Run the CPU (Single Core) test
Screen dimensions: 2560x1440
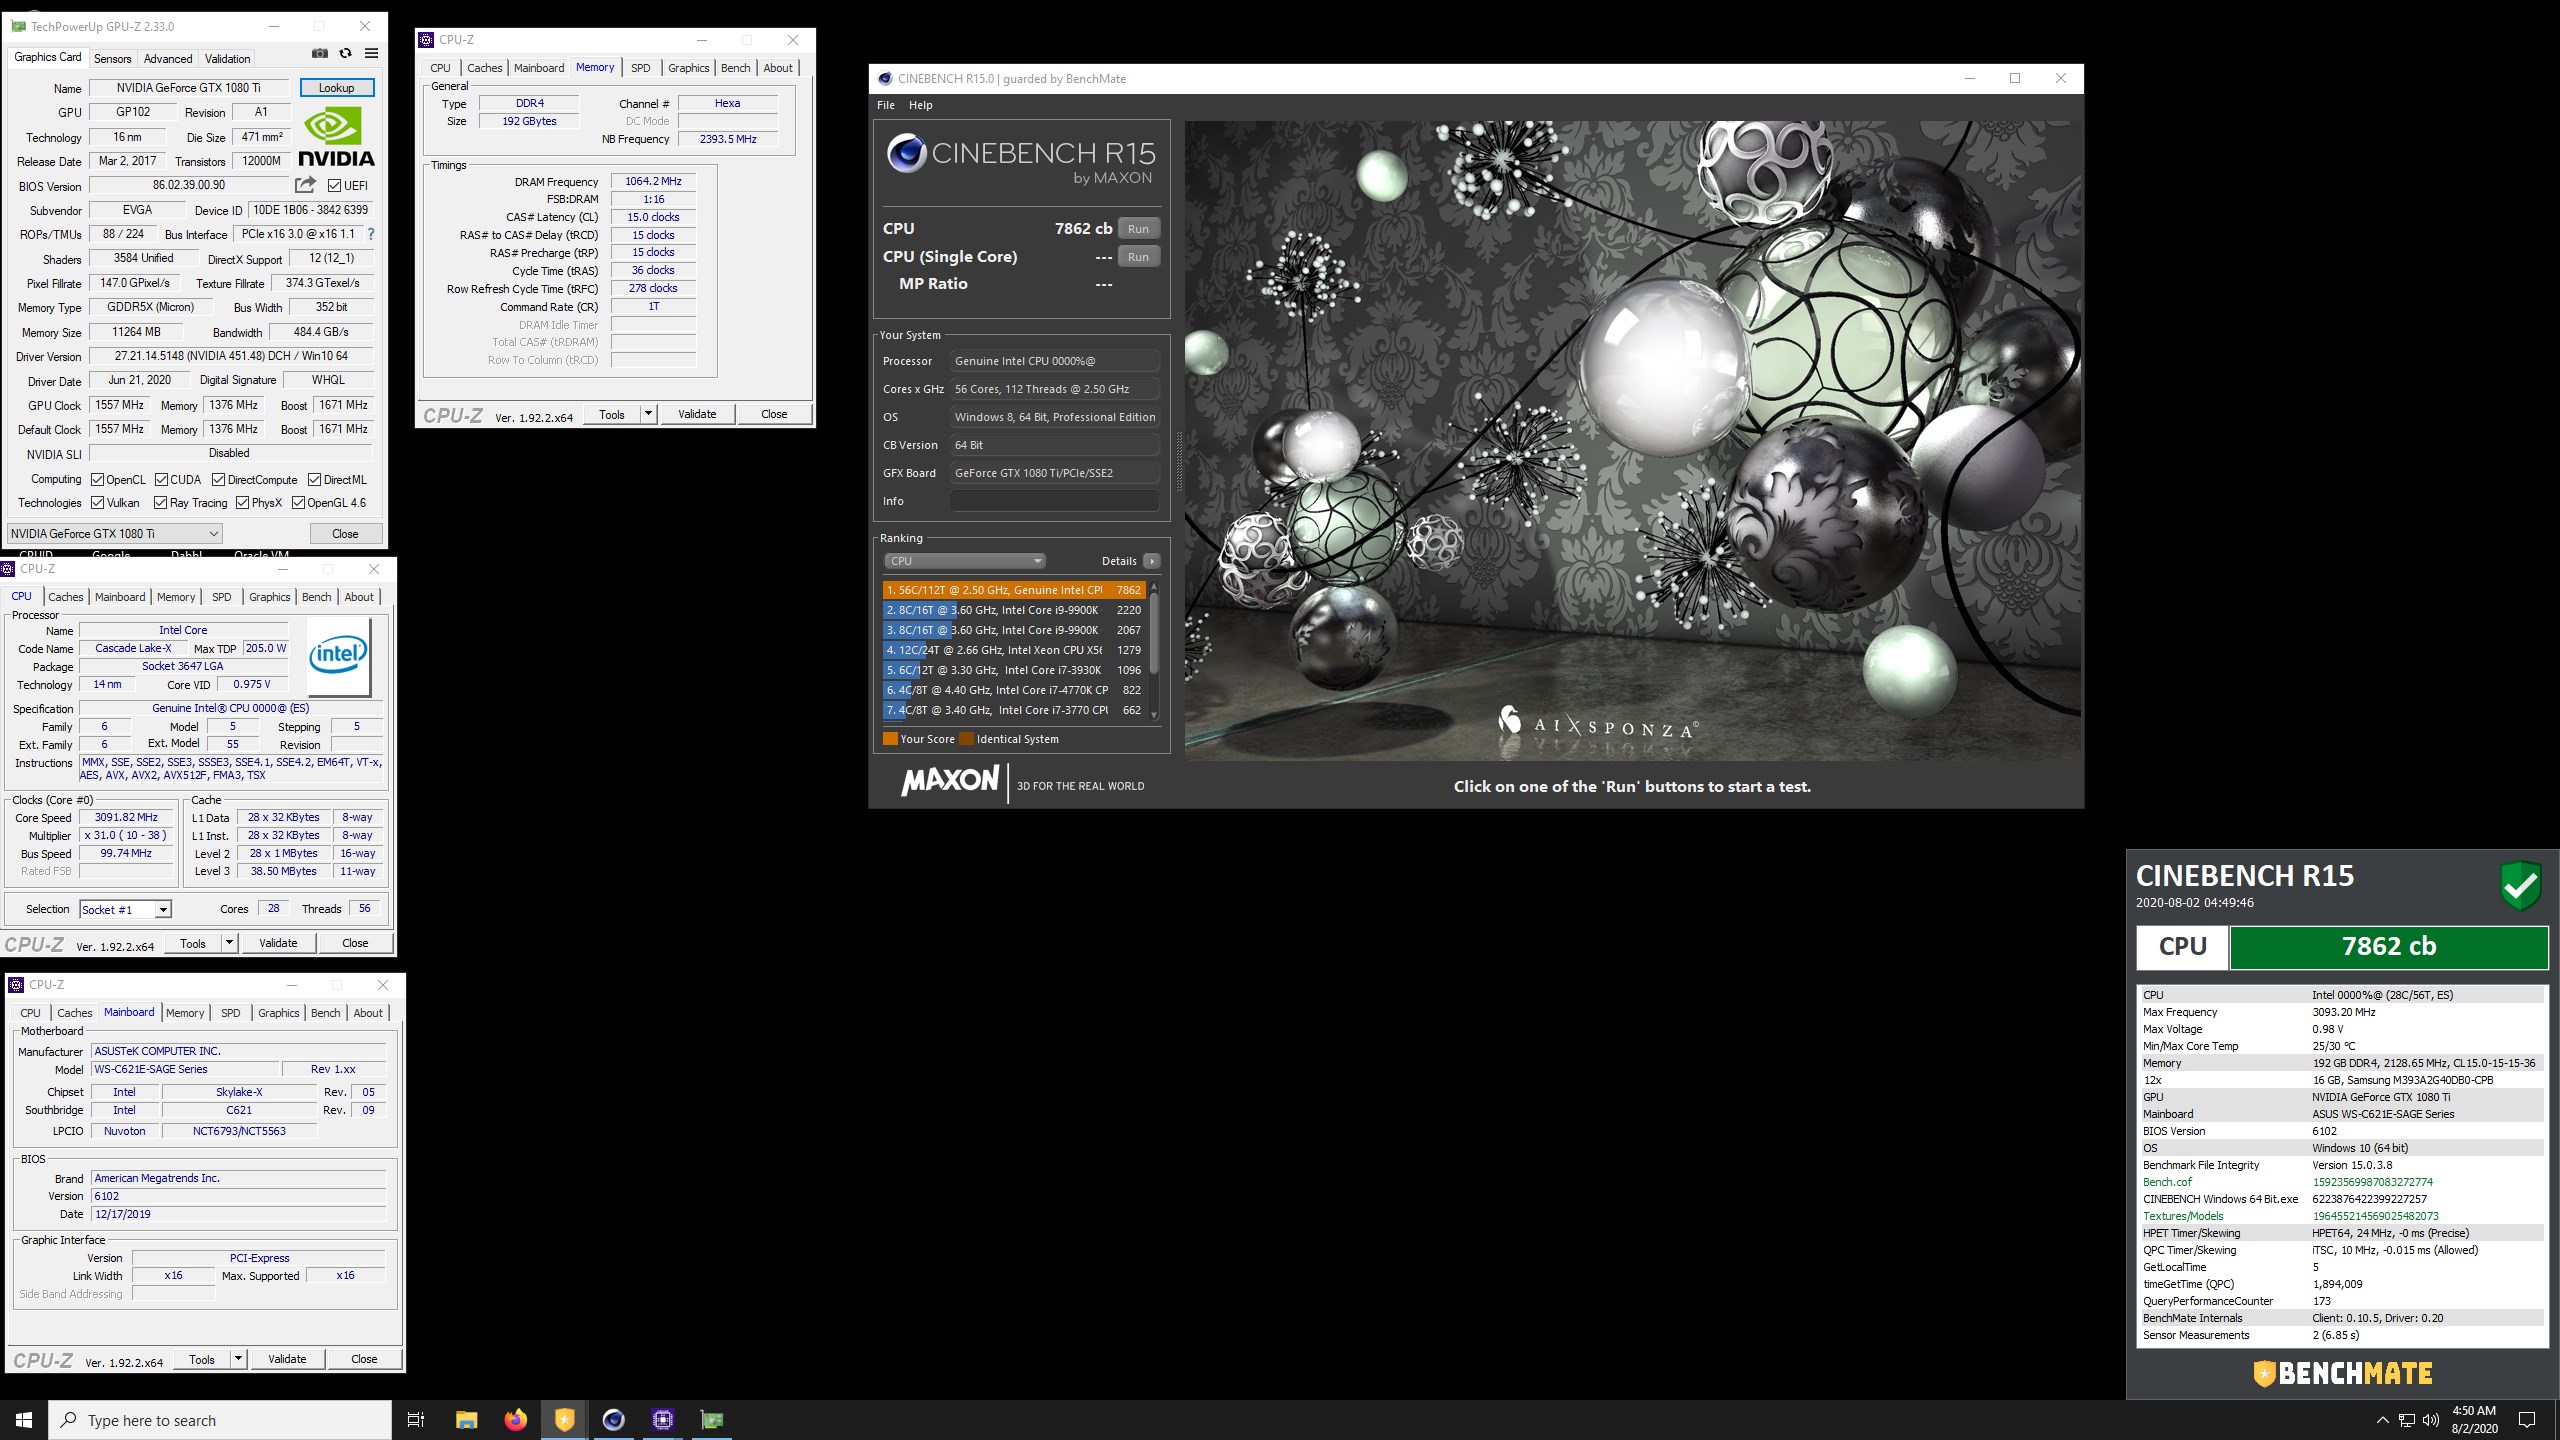(x=1139, y=257)
